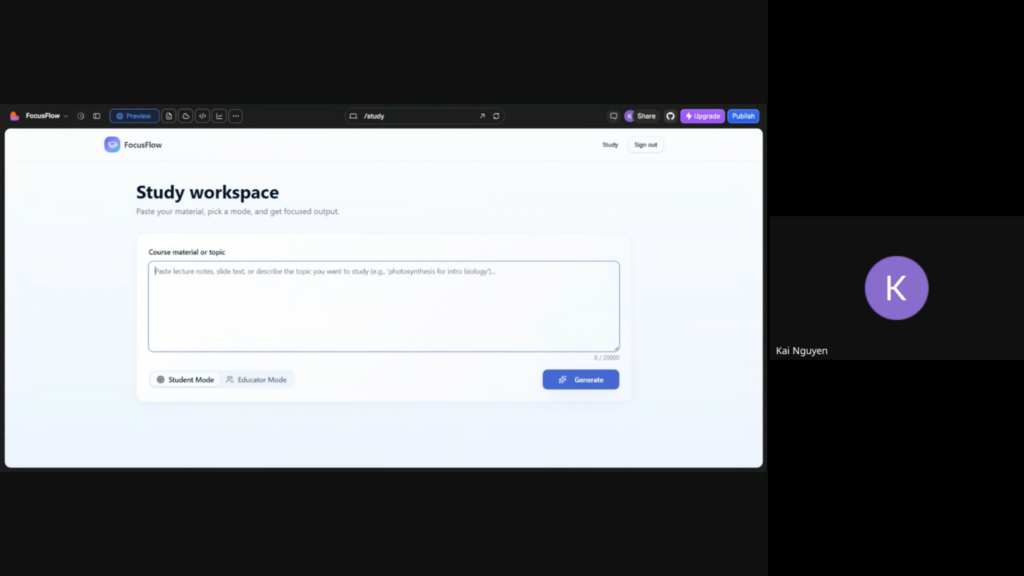Click the Generate button
This screenshot has width=1024, height=576.
[x=581, y=379]
